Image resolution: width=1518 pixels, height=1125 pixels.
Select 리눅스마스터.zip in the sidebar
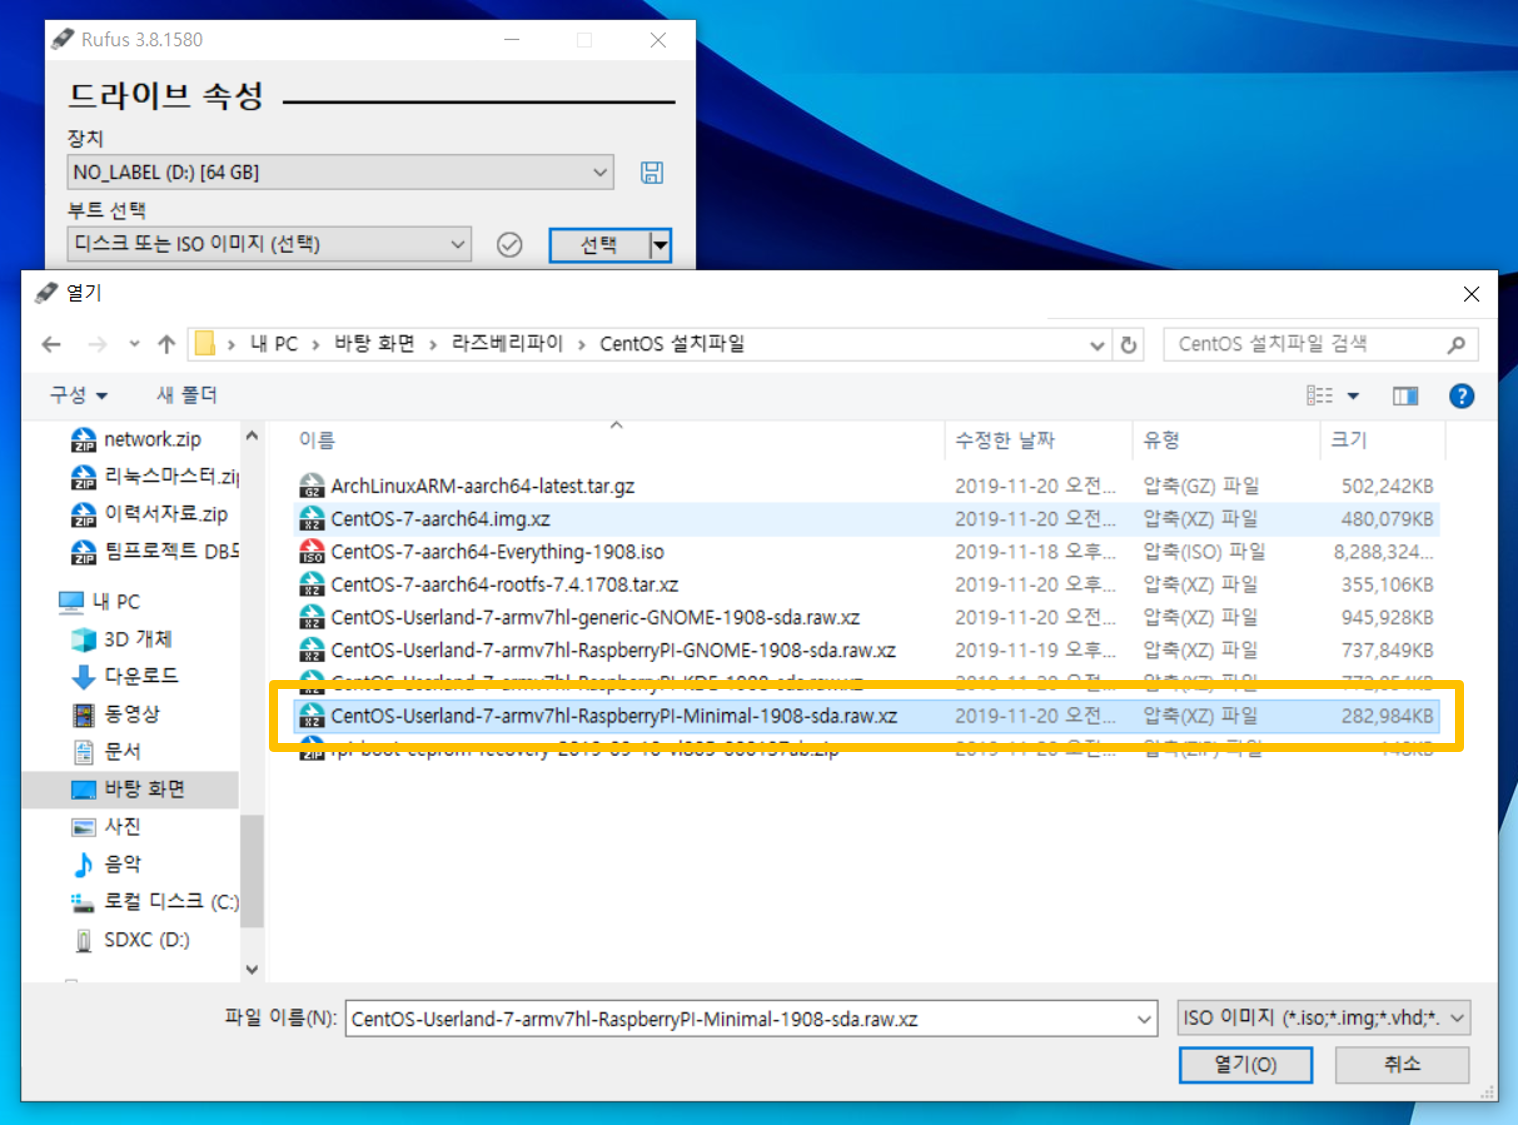coord(154,476)
